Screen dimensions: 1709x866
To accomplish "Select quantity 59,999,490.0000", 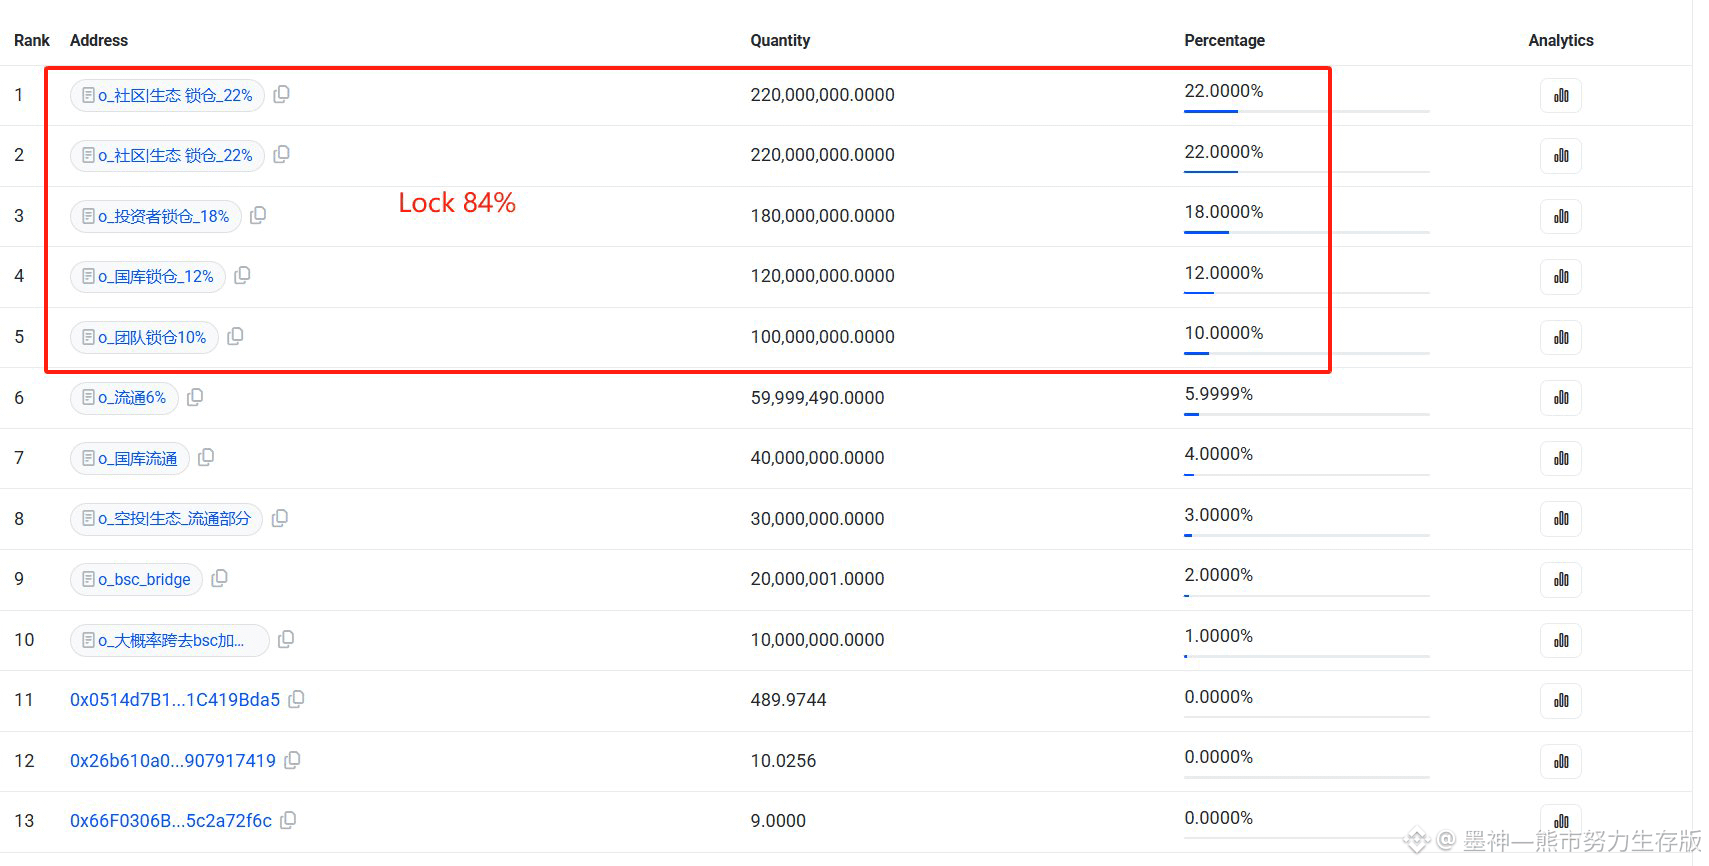I will pos(818,398).
